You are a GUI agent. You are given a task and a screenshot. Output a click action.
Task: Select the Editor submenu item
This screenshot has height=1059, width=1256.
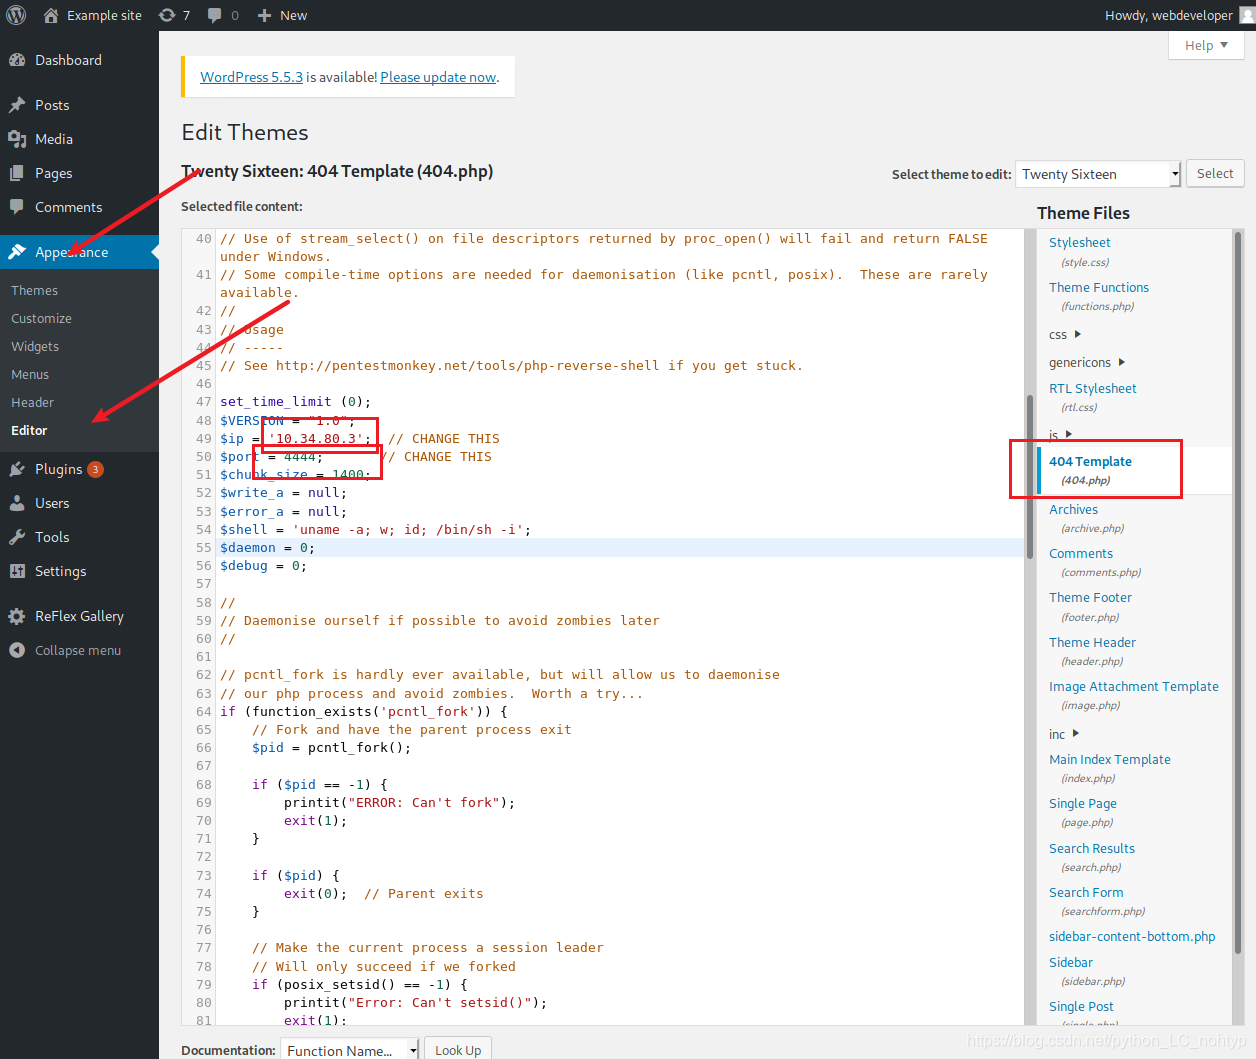[x=29, y=430]
